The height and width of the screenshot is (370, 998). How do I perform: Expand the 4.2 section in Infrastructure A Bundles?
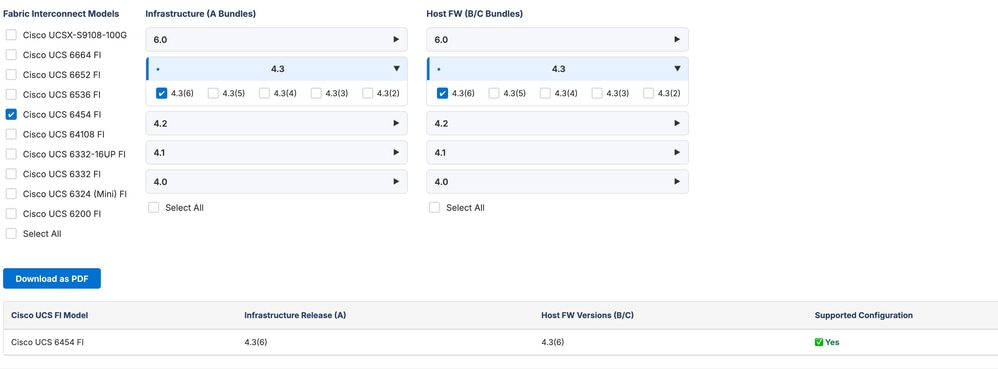pos(276,124)
